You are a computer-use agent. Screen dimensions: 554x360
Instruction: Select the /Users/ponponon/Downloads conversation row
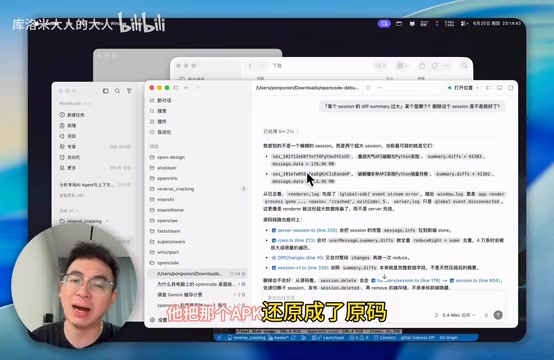pos(198,274)
